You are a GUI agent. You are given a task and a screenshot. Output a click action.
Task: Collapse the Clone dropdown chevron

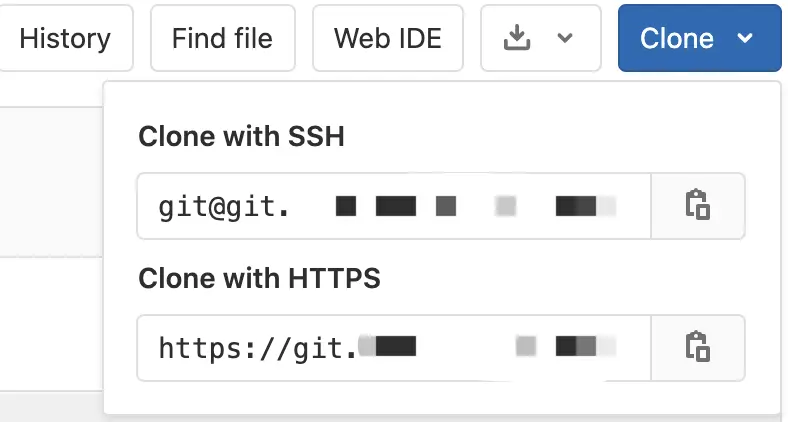coord(745,38)
